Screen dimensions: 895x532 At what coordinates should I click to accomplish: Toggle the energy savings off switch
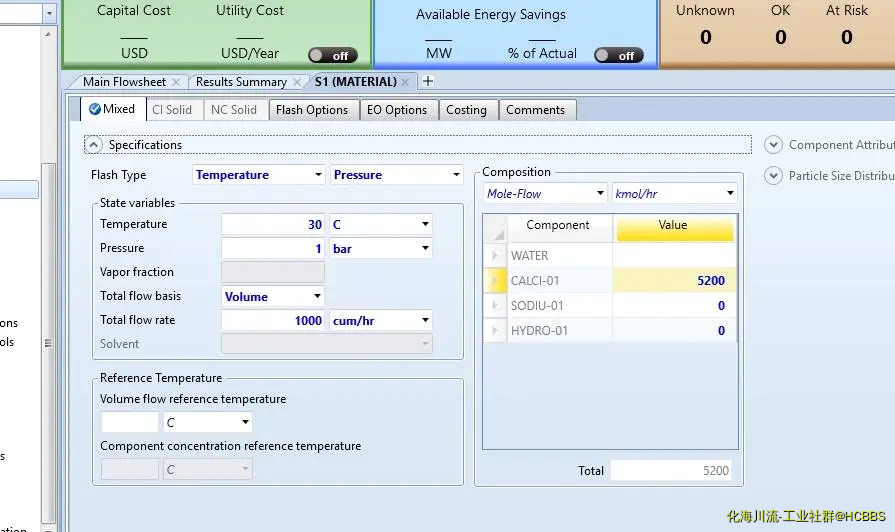point(619,55)
